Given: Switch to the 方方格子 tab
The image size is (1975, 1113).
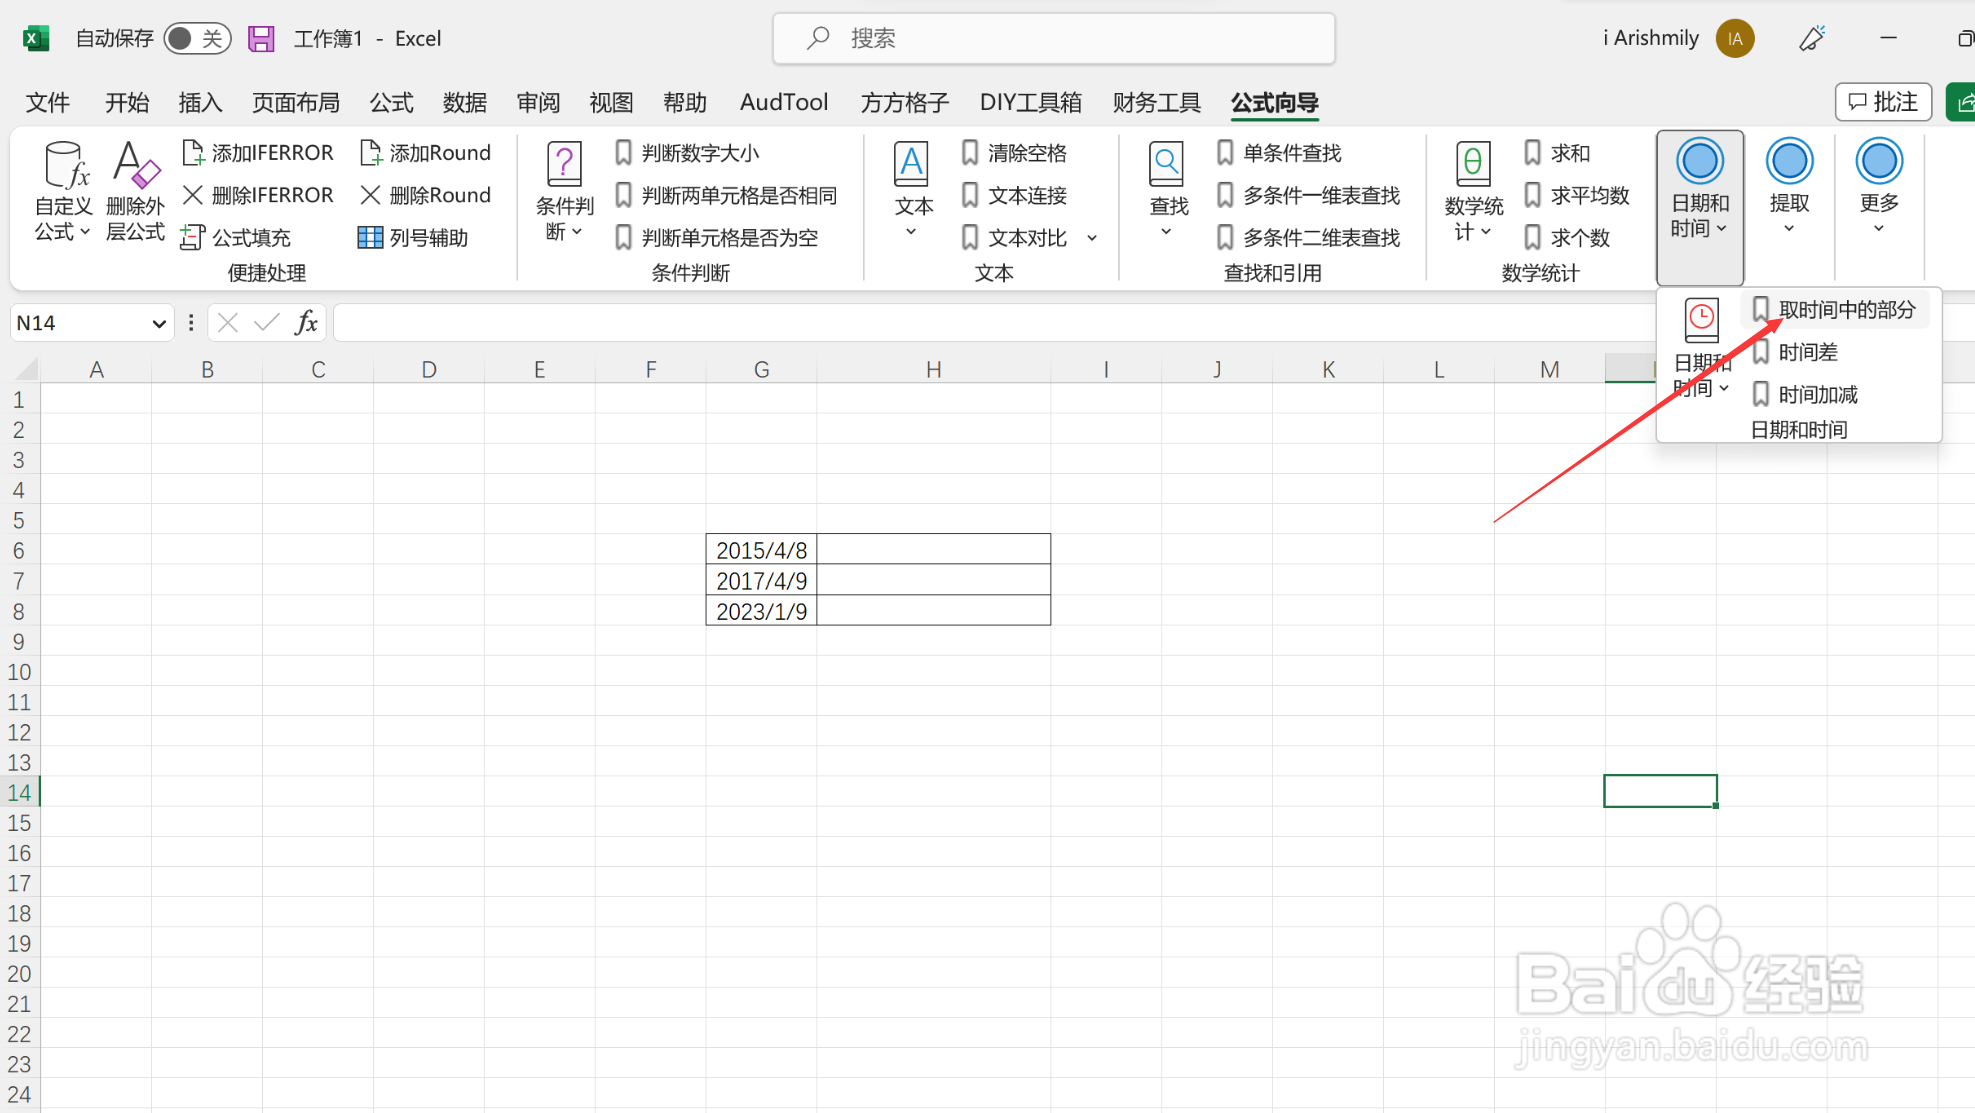Looking at the screenshot, I should click(x=905, y=102).
